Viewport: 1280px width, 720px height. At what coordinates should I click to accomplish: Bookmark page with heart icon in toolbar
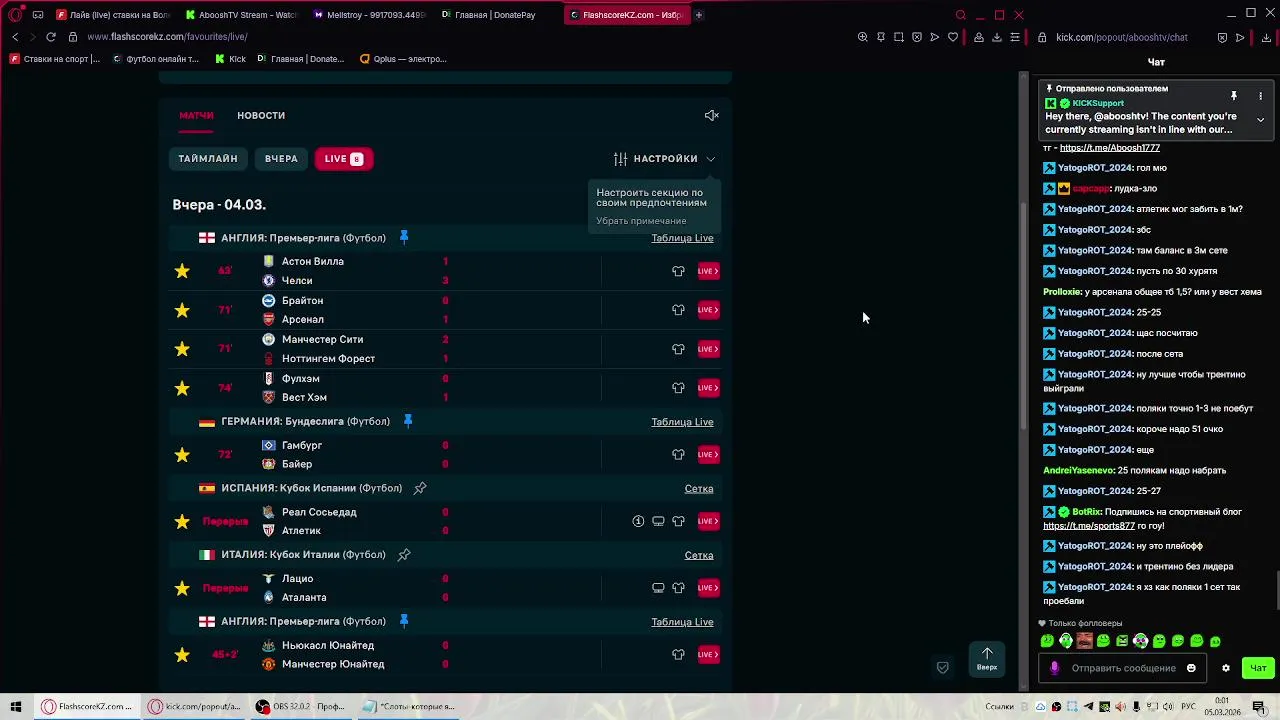click(953, 37)
